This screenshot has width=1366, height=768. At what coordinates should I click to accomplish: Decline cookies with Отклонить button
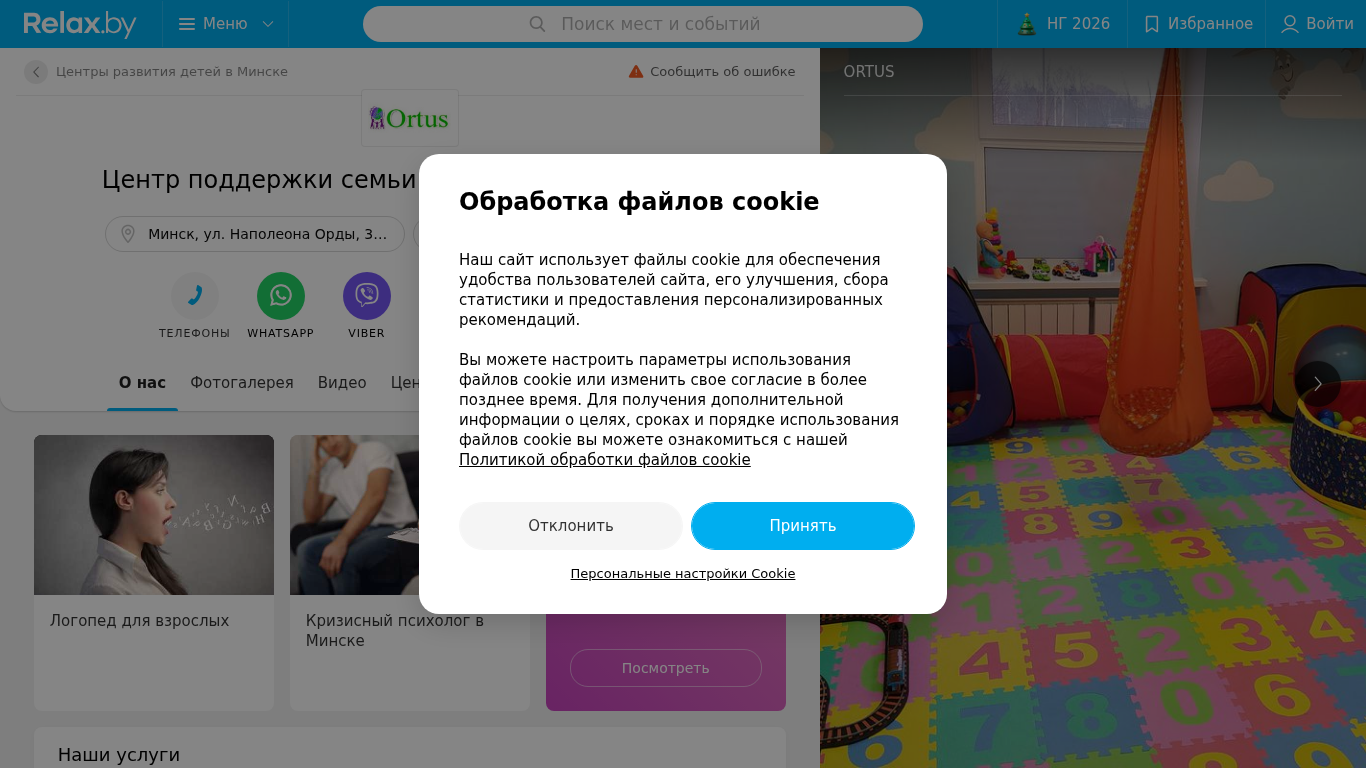(571, 526)
